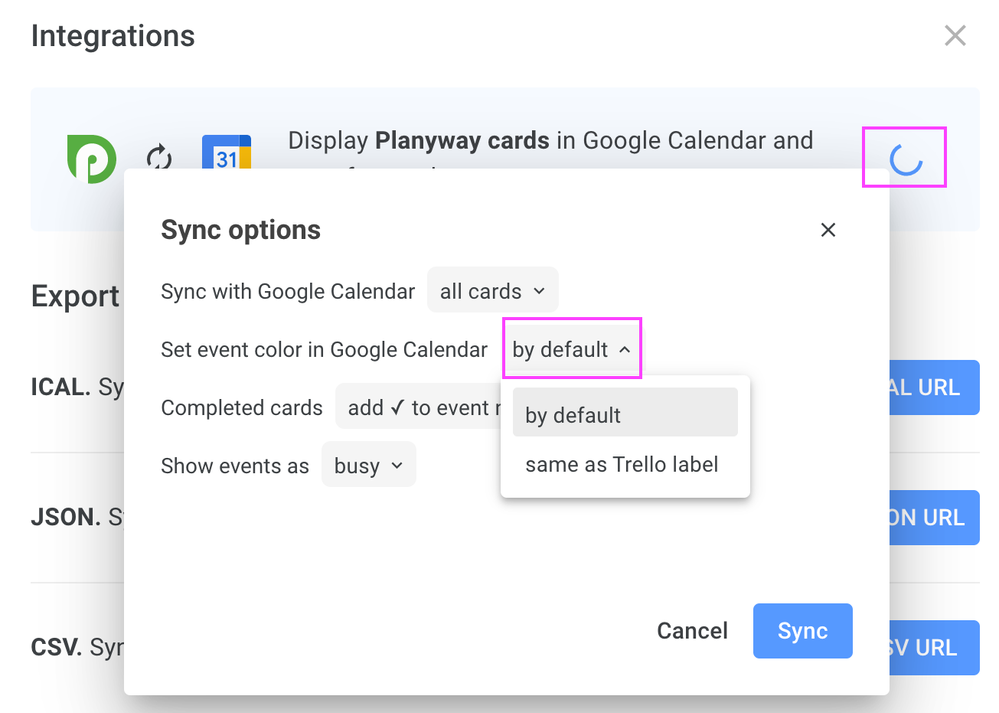Screen dimensions: 999x713
Task: Click the green Planyway logo icon
Action: (91, 158)
